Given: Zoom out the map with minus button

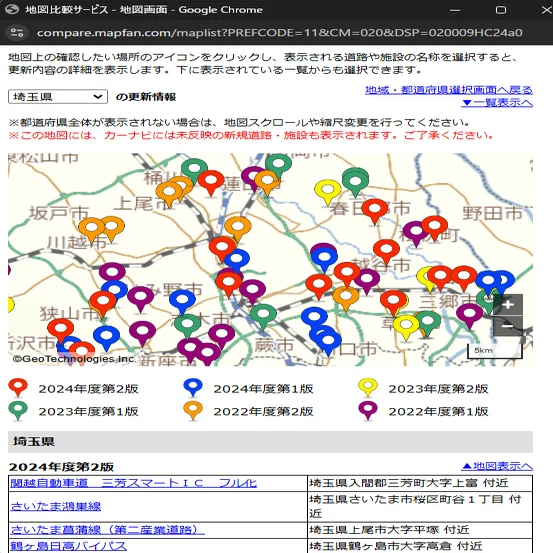Looking at the screenshot, I should 508,326.
